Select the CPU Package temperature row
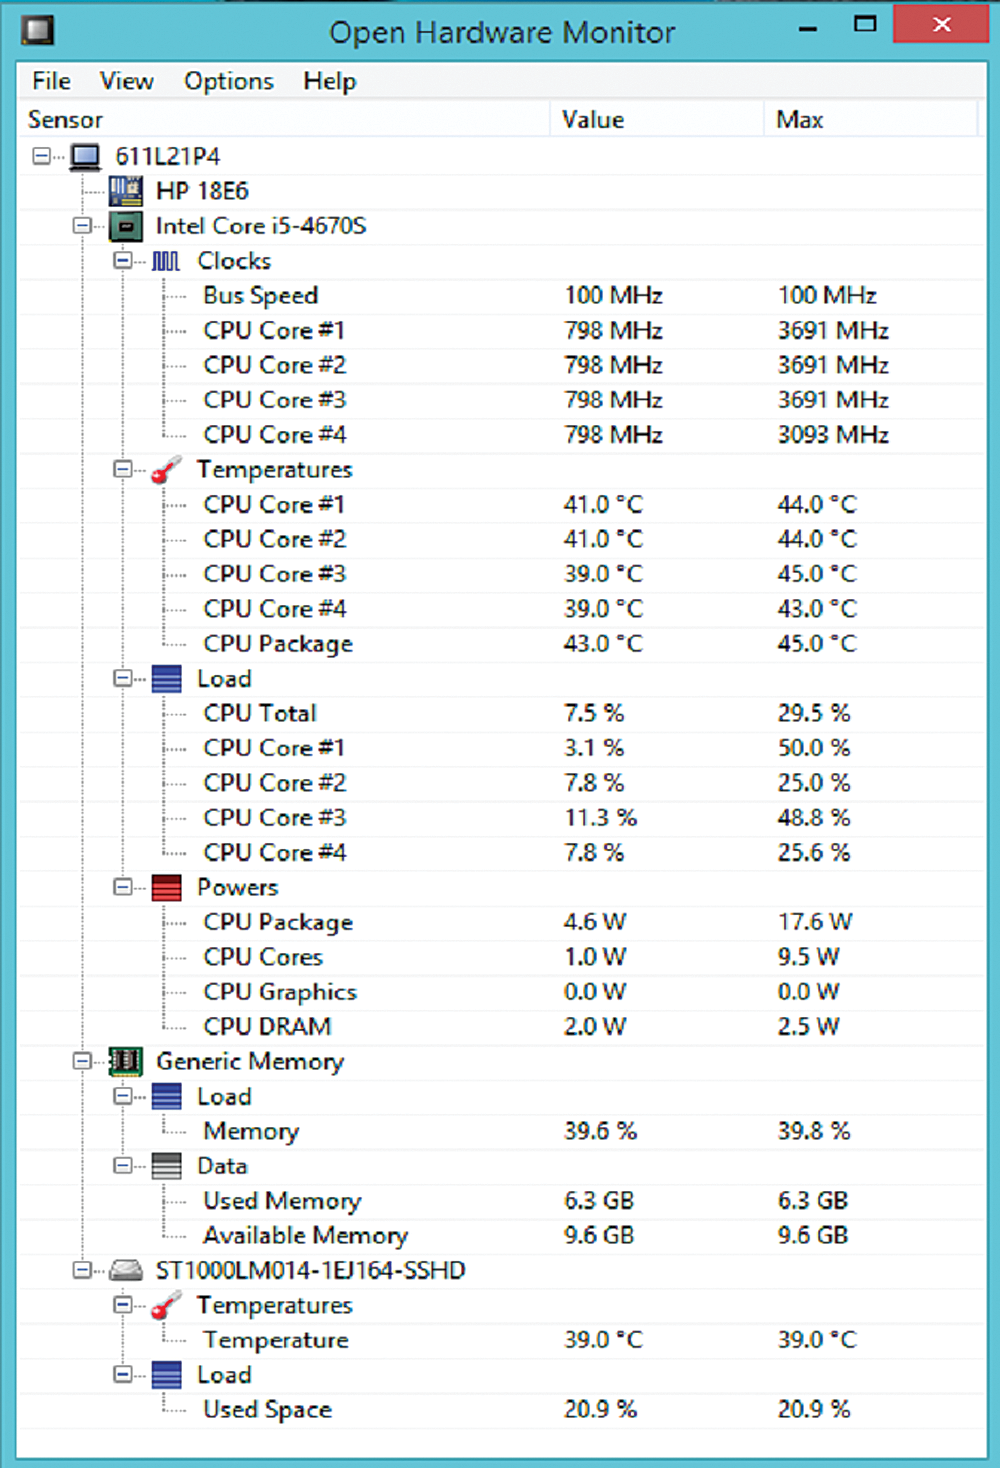This screenshot has height=1468, width=1000. click(278, 644)
